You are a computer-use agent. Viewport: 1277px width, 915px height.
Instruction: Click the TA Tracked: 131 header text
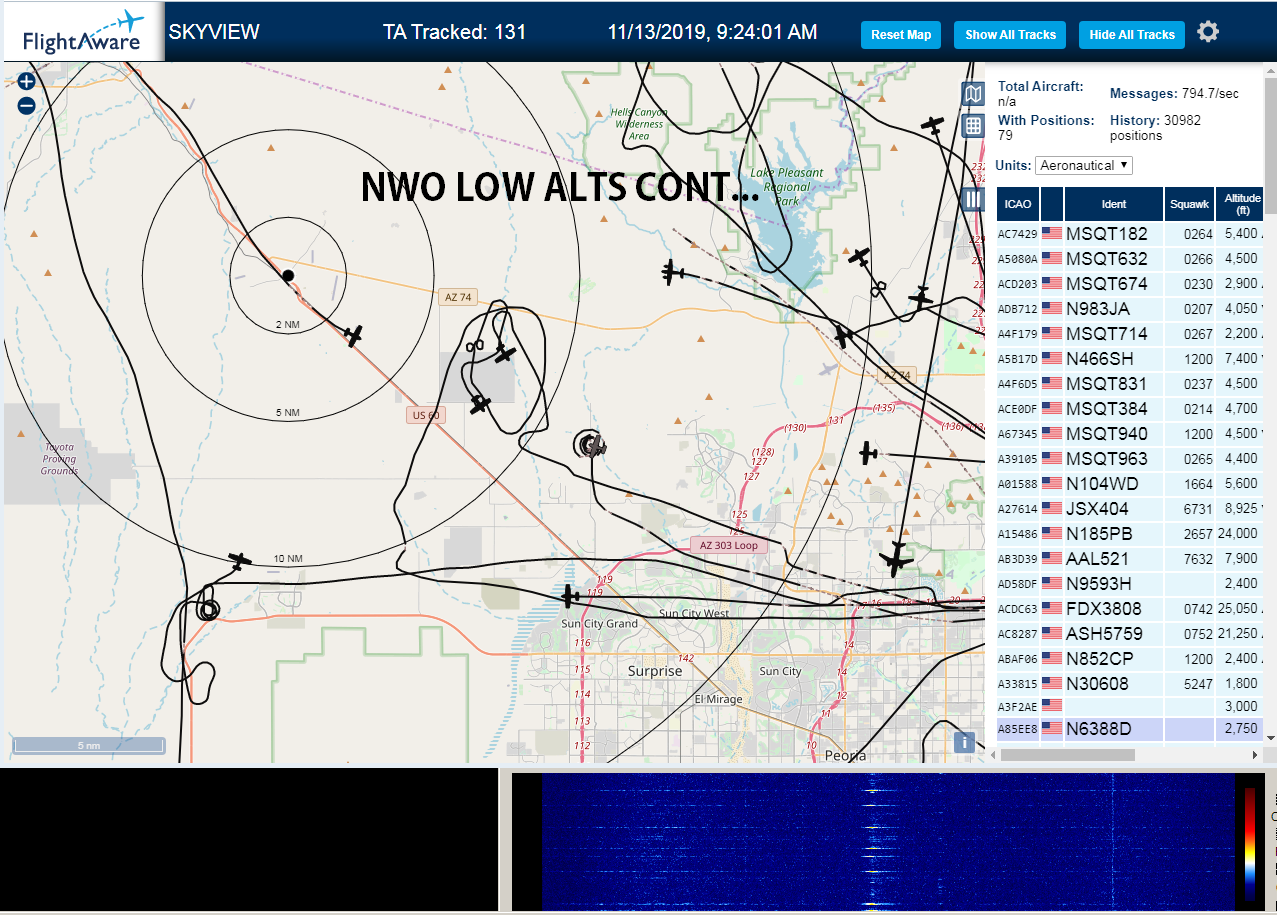[x=454, y=32]
